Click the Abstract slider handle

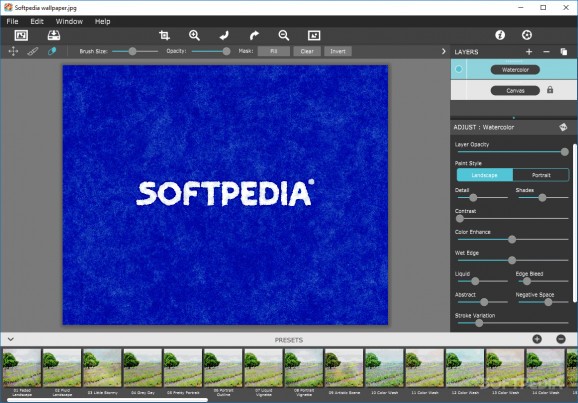coord(484,302)
